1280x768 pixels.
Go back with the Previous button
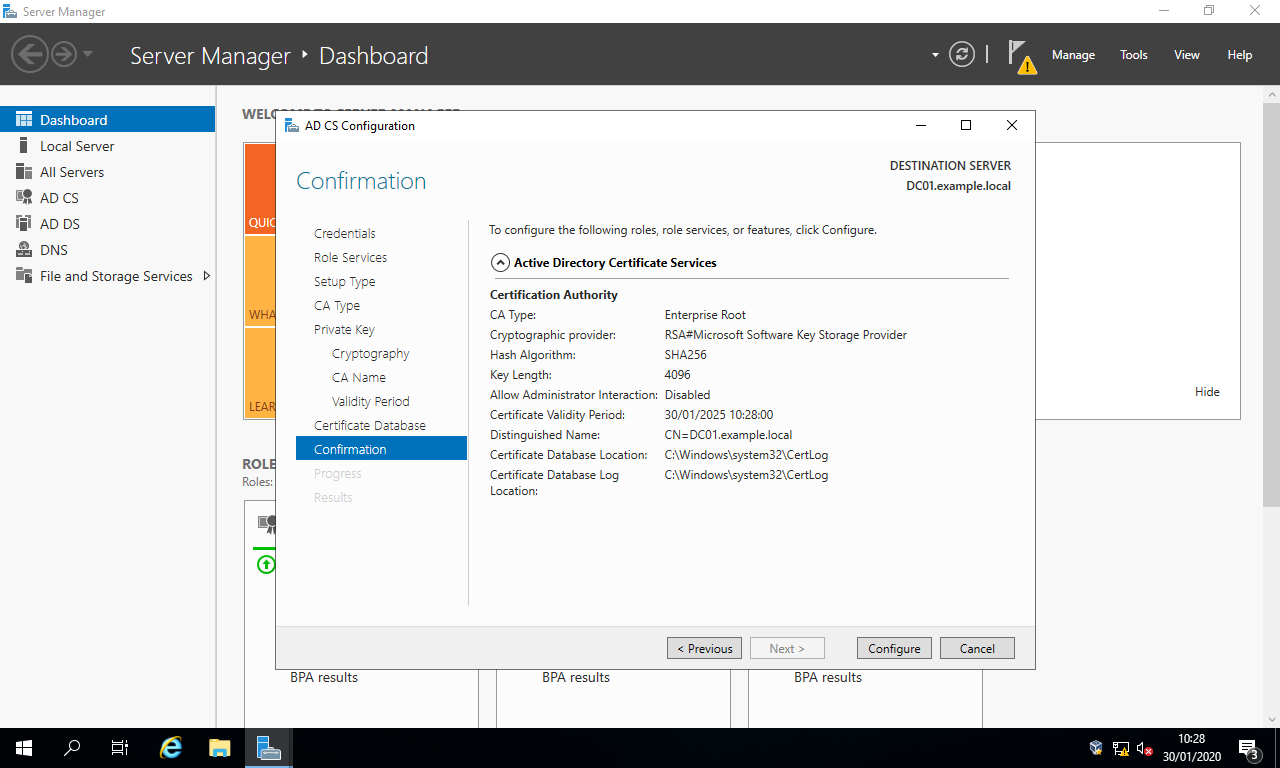[704, 648]
